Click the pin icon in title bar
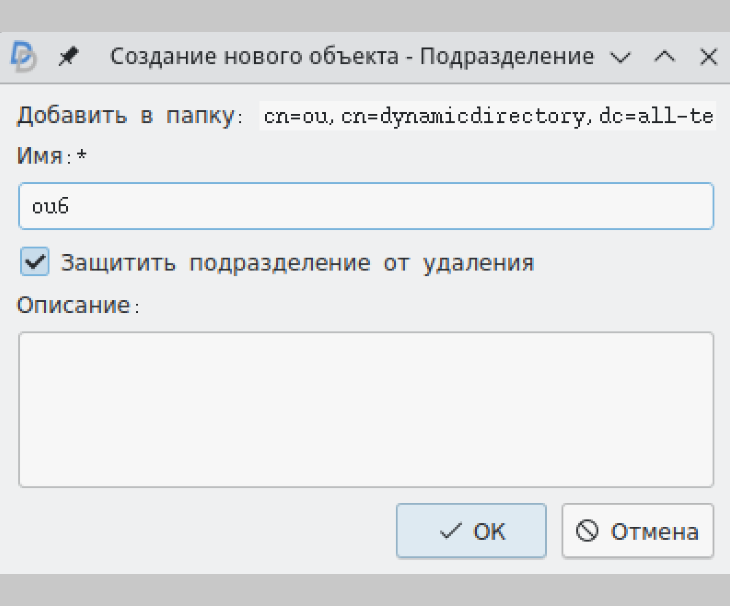730x606 pixels. [68, 57]
